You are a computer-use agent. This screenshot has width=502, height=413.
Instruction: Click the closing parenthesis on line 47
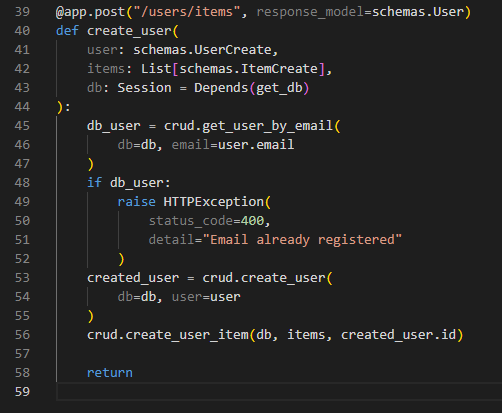[x=90, y=164]
